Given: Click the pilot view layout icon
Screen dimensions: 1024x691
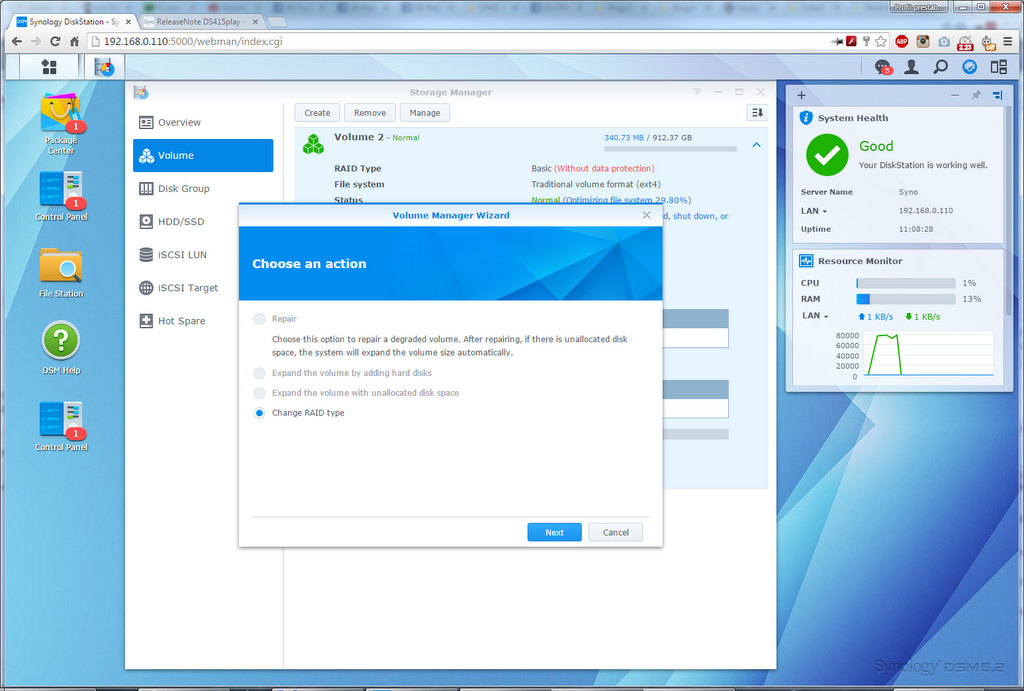Looking at the screenshot, I should [999, 67].
